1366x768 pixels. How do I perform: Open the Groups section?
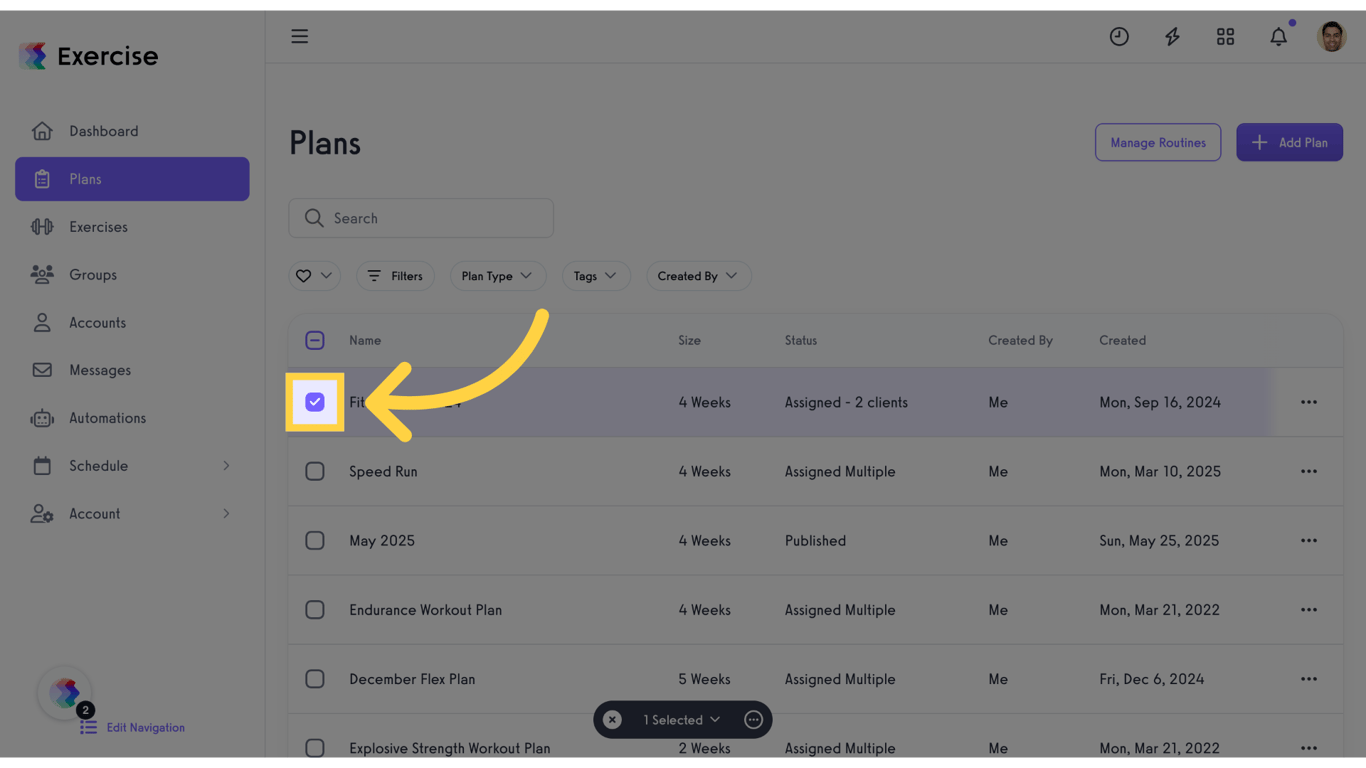[x=93, y=275]
